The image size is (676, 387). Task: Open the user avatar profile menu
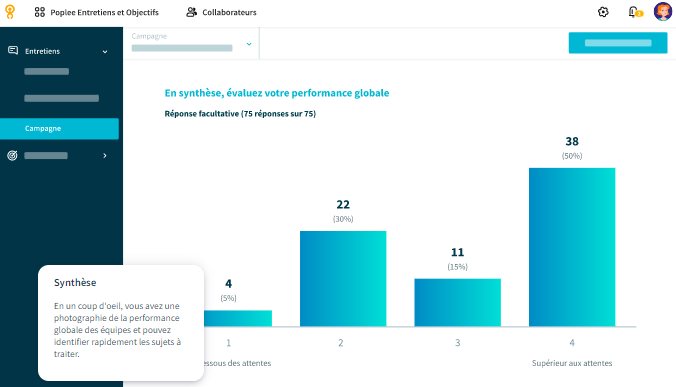pos(663,12)
